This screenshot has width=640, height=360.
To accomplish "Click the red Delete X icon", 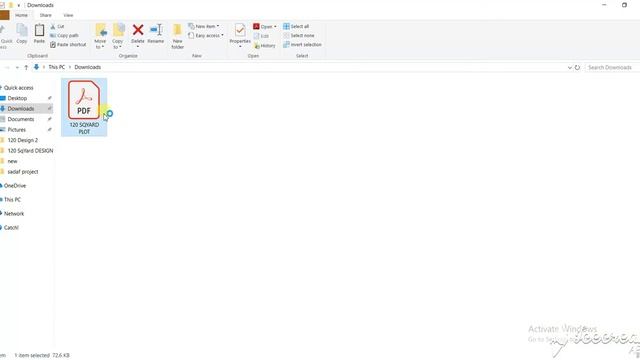I will [138, 30].
